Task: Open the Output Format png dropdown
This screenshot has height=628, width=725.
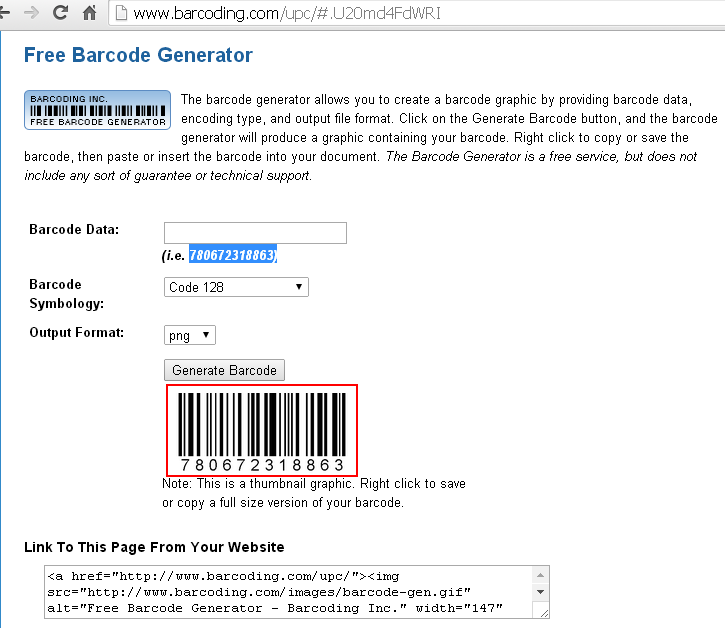Action: 190,335
